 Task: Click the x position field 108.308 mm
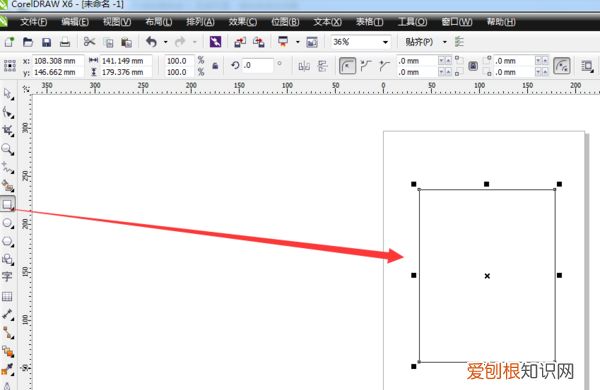click(x=58, y=60)
